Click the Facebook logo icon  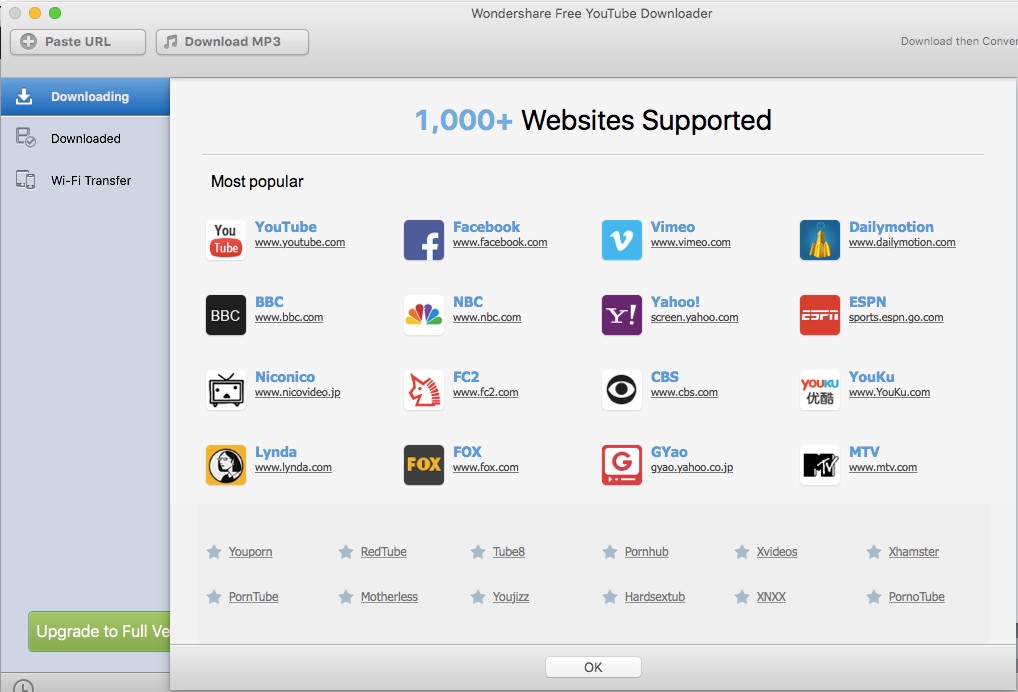click(x=424, y=240)
